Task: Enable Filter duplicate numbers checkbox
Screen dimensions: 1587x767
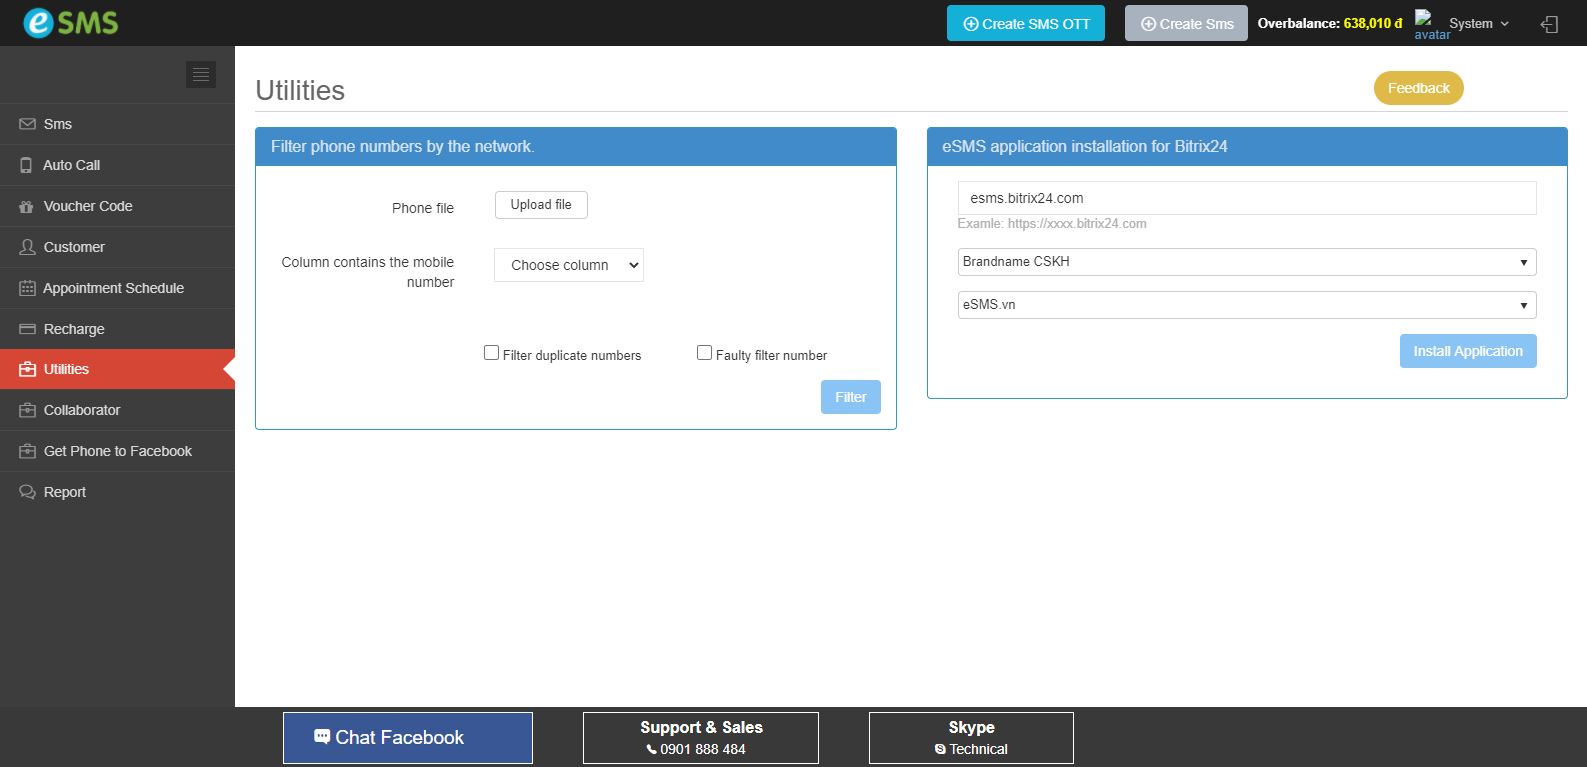Action: coord(491,353)
